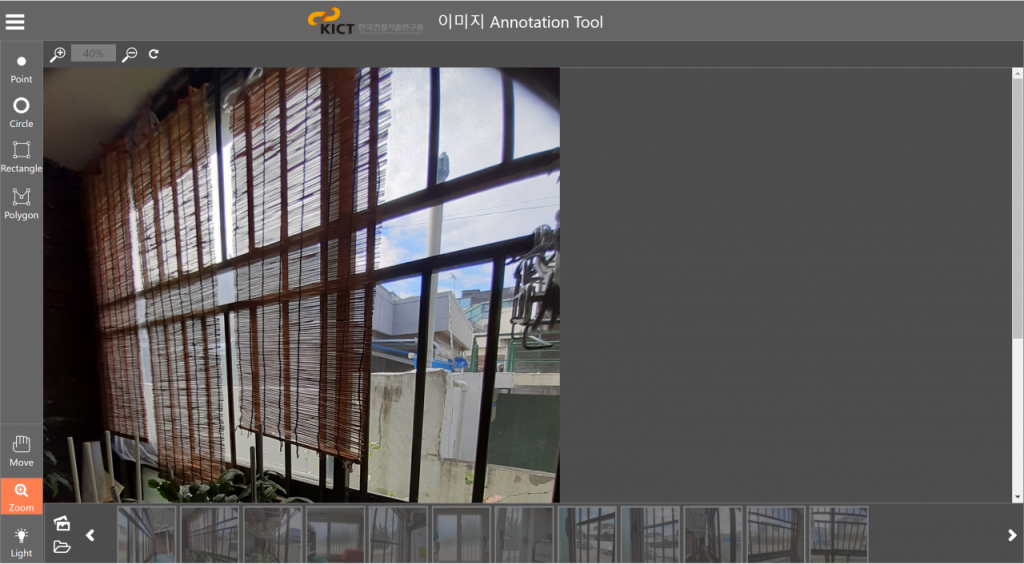Toggle the orange Zoom tool
Image resolution: width=1024 pixels, height=564 pixels.
pos(21,496)
